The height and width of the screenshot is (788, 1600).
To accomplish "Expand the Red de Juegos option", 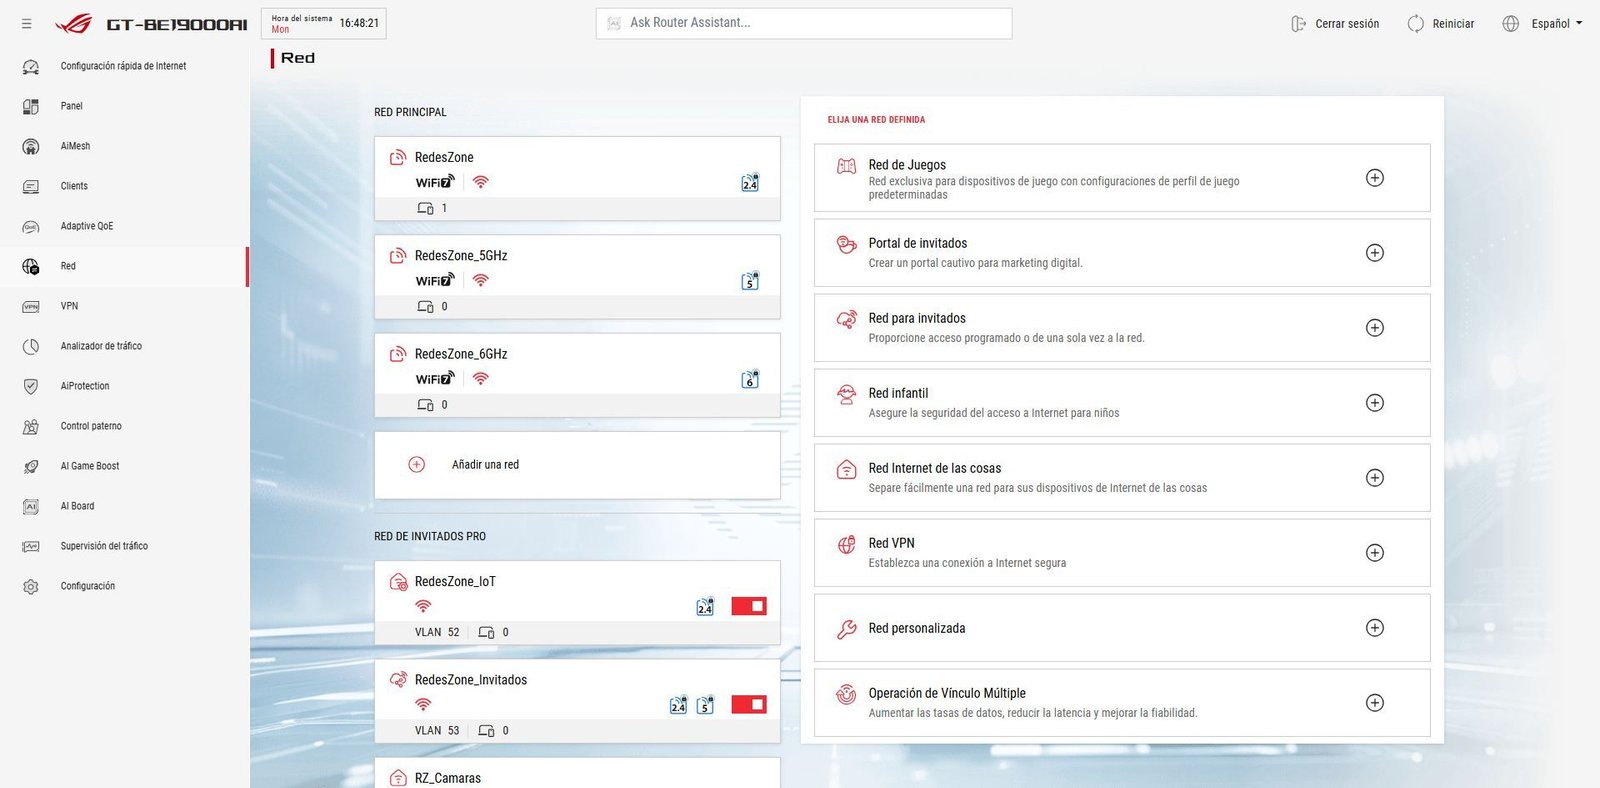I will click(1374, 178).
